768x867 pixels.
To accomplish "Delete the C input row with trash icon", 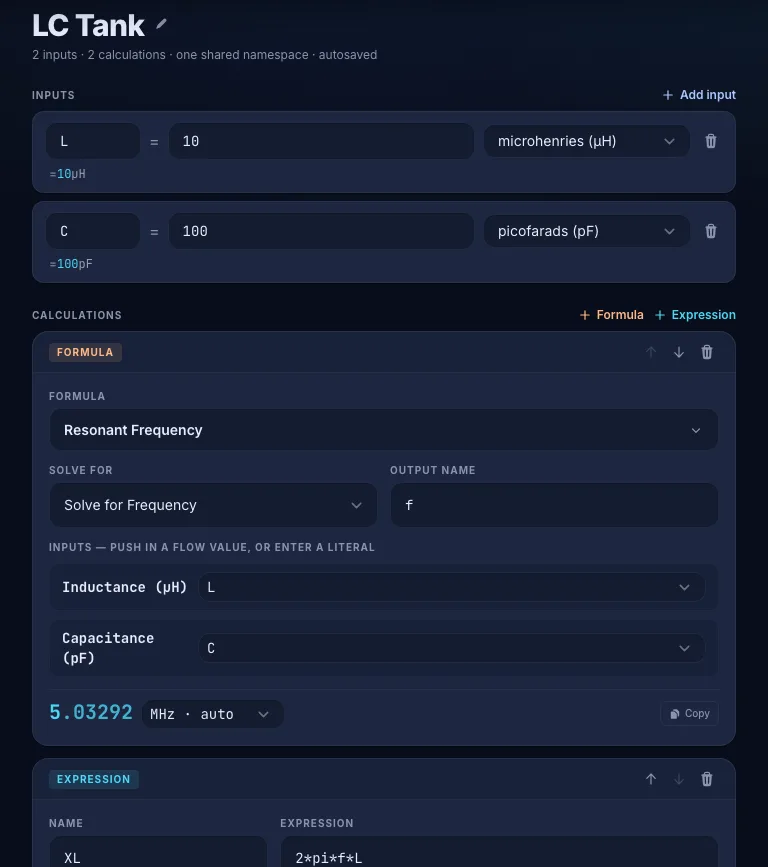I will point(710,231).
